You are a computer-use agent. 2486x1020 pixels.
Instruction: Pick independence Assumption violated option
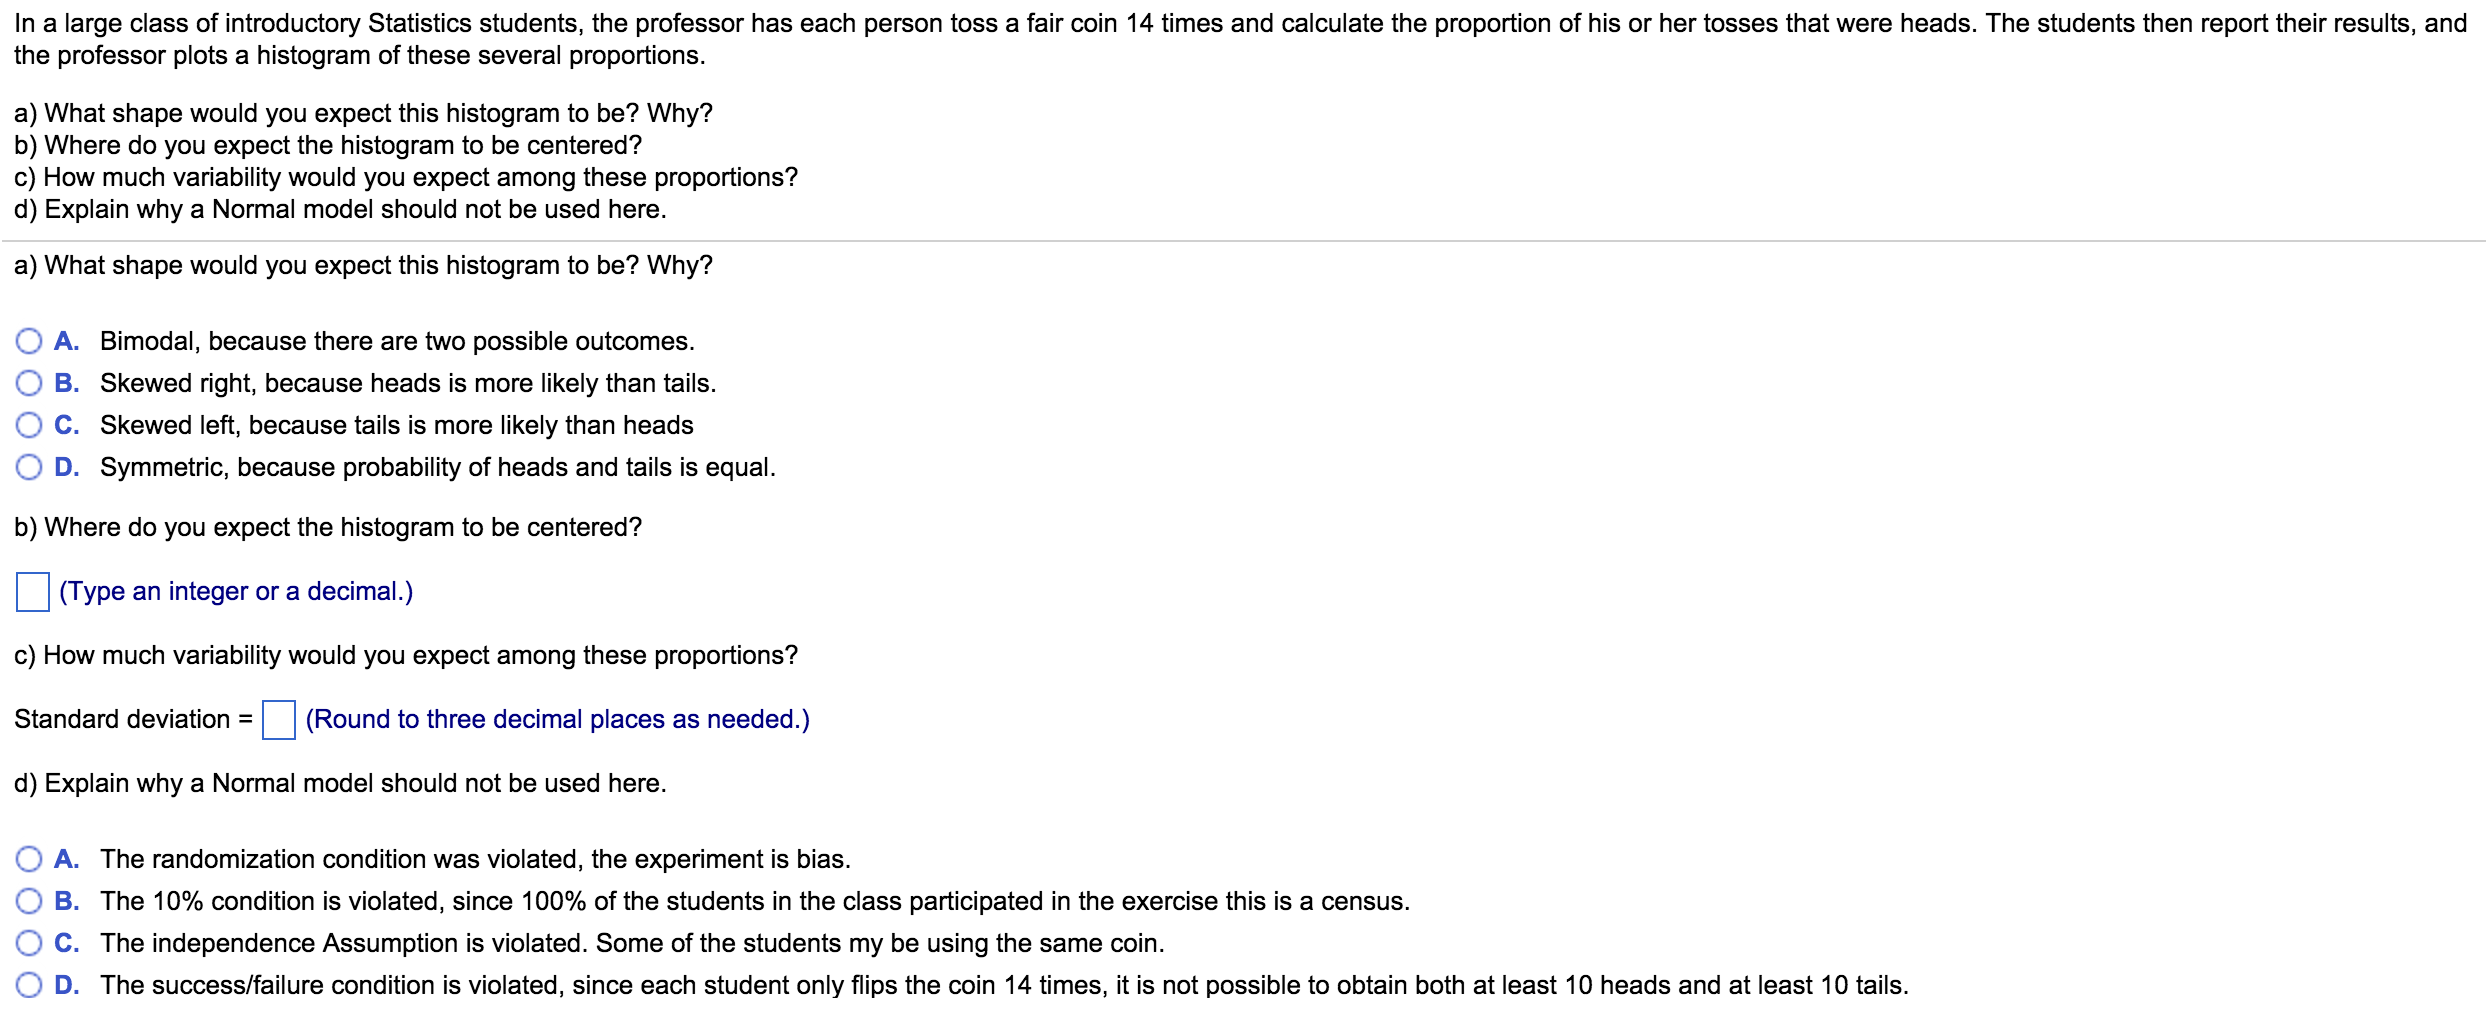(29, 944)
